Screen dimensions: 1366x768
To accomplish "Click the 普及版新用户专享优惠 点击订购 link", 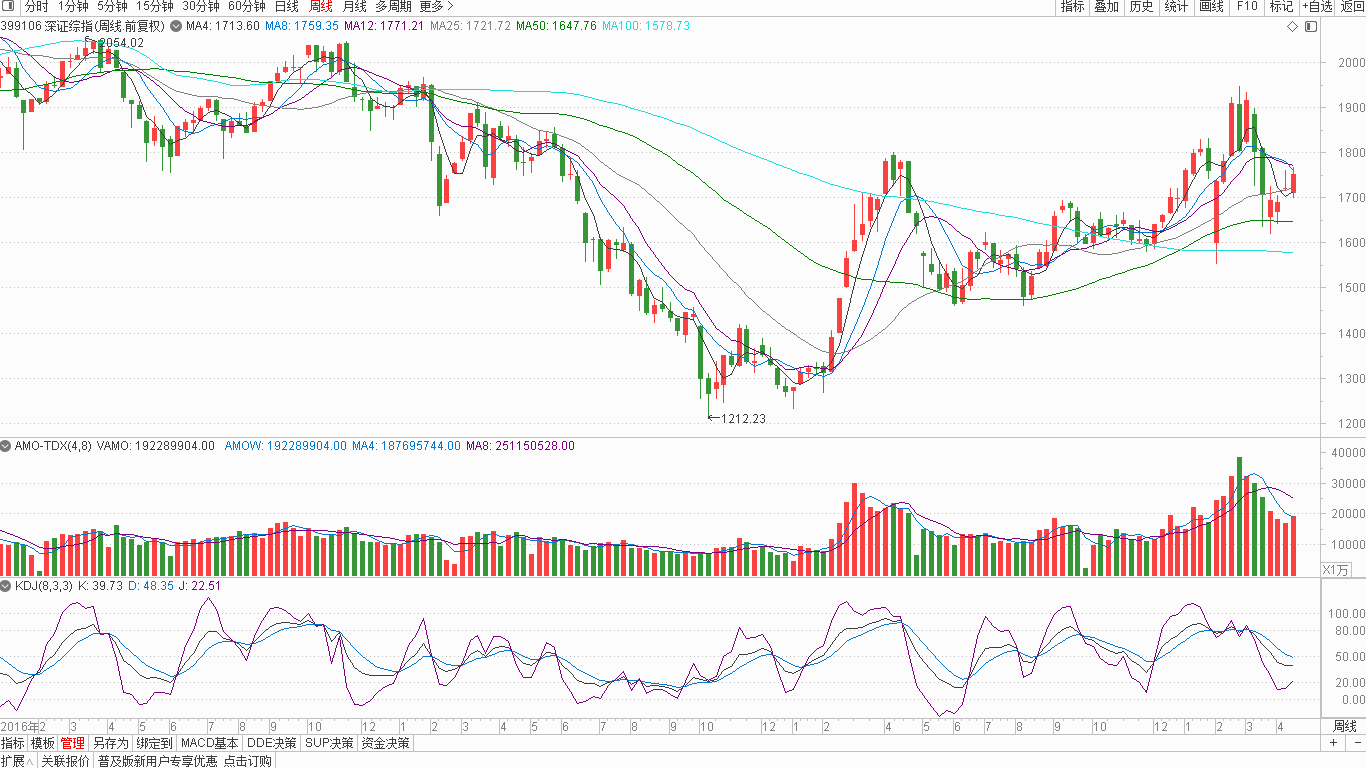I will 184,761.
